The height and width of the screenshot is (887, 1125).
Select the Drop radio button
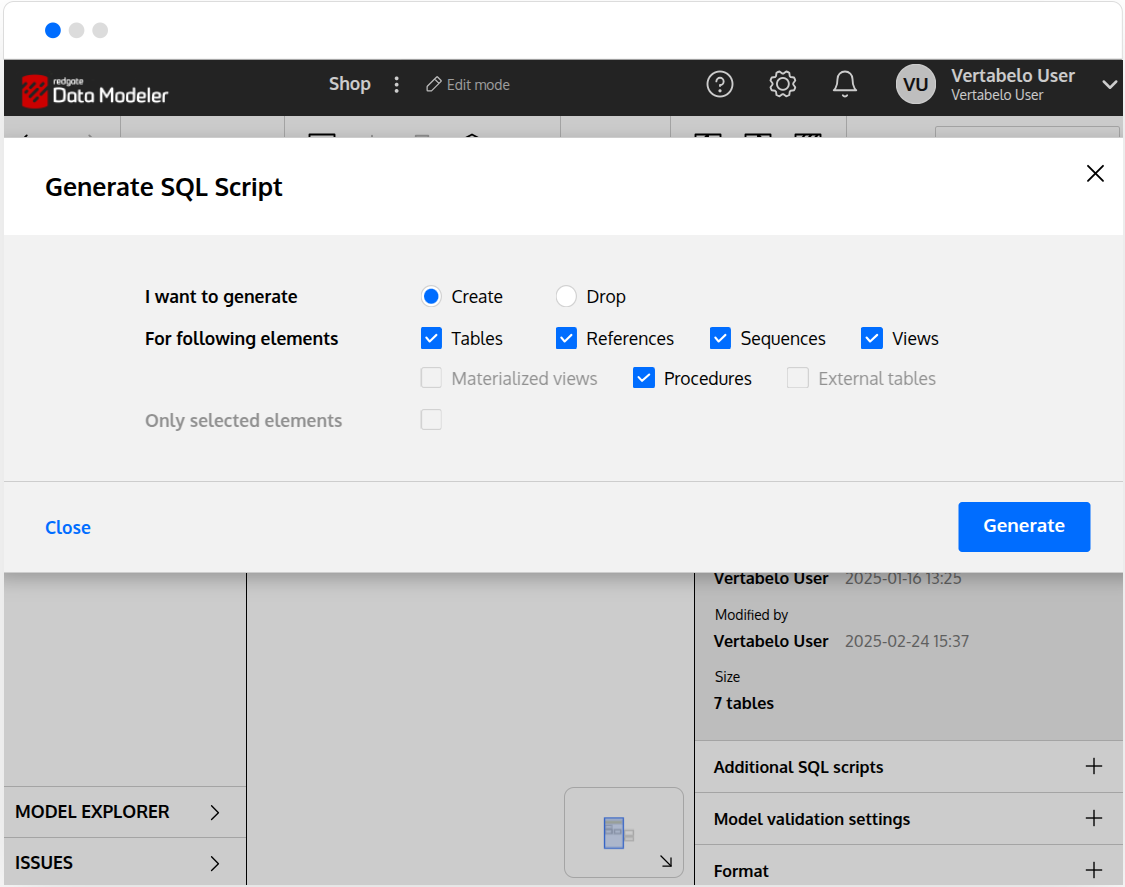pos(565,296)
